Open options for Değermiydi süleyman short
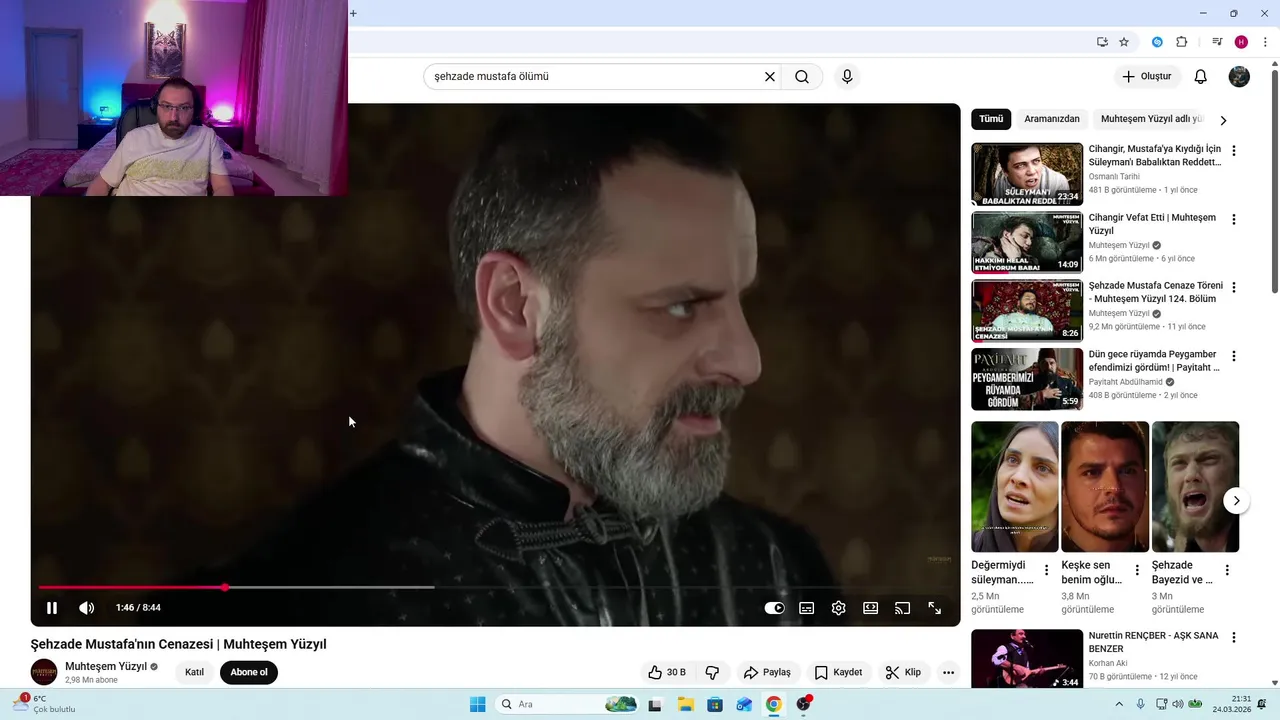The height and width of the screenshot is (720, 1280). [1047, 570]
